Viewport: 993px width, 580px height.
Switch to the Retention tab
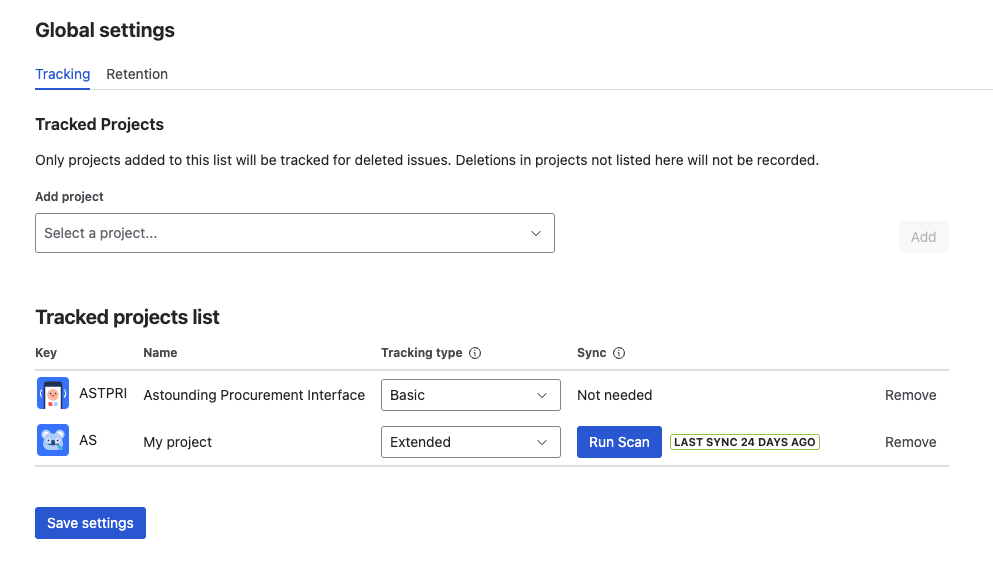137,74
